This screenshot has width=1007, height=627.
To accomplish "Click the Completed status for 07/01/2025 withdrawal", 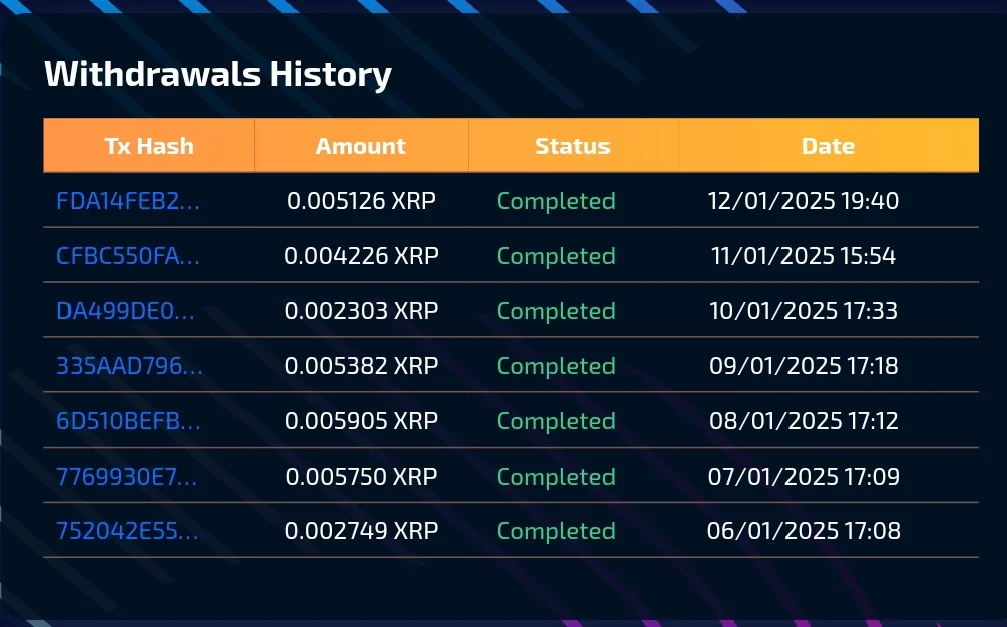I will pyautogui.click(x=556, y=477).
